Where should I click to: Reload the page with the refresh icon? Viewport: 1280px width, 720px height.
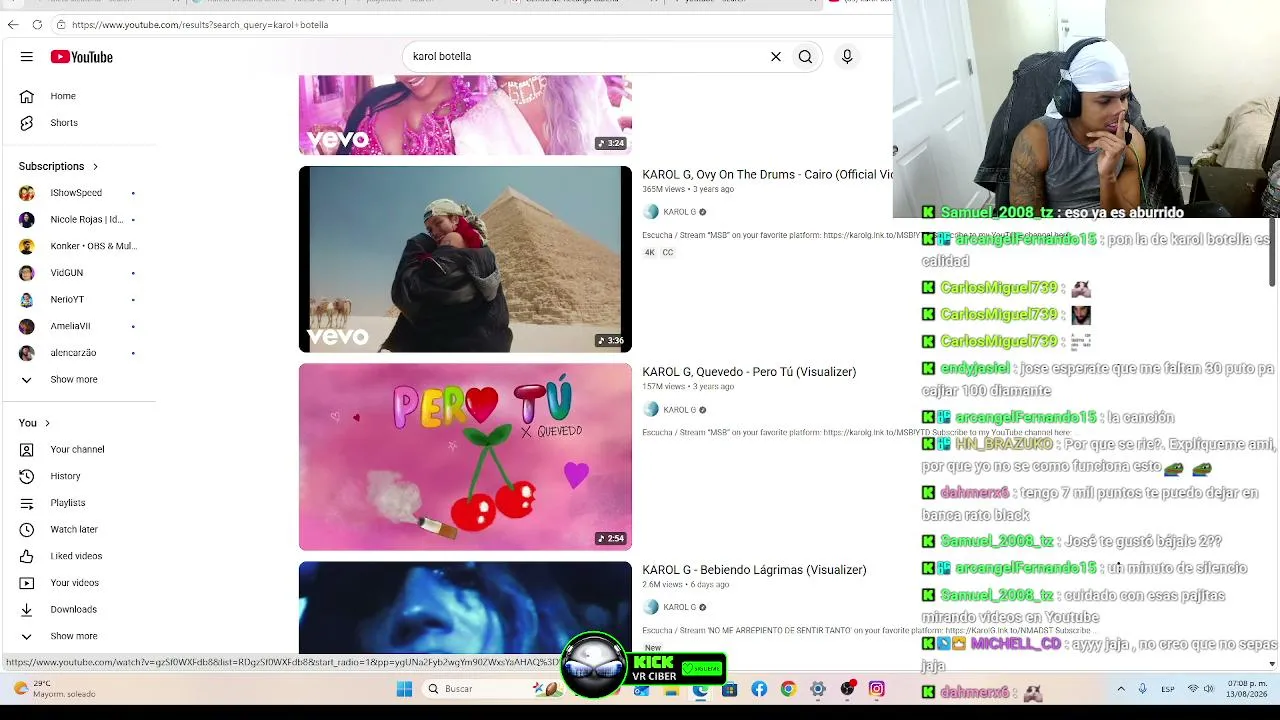[37, 25]
